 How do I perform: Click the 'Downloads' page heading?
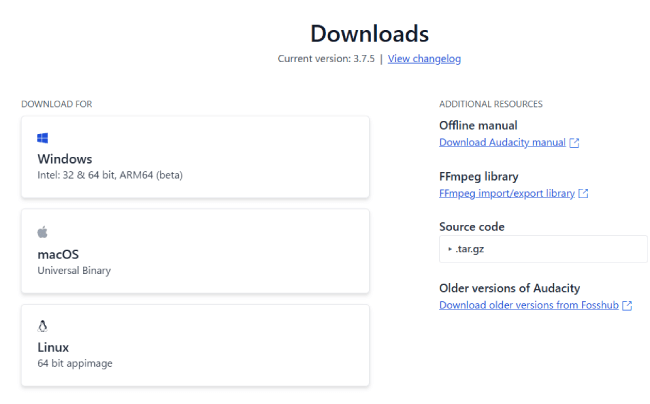coord(369,34)
